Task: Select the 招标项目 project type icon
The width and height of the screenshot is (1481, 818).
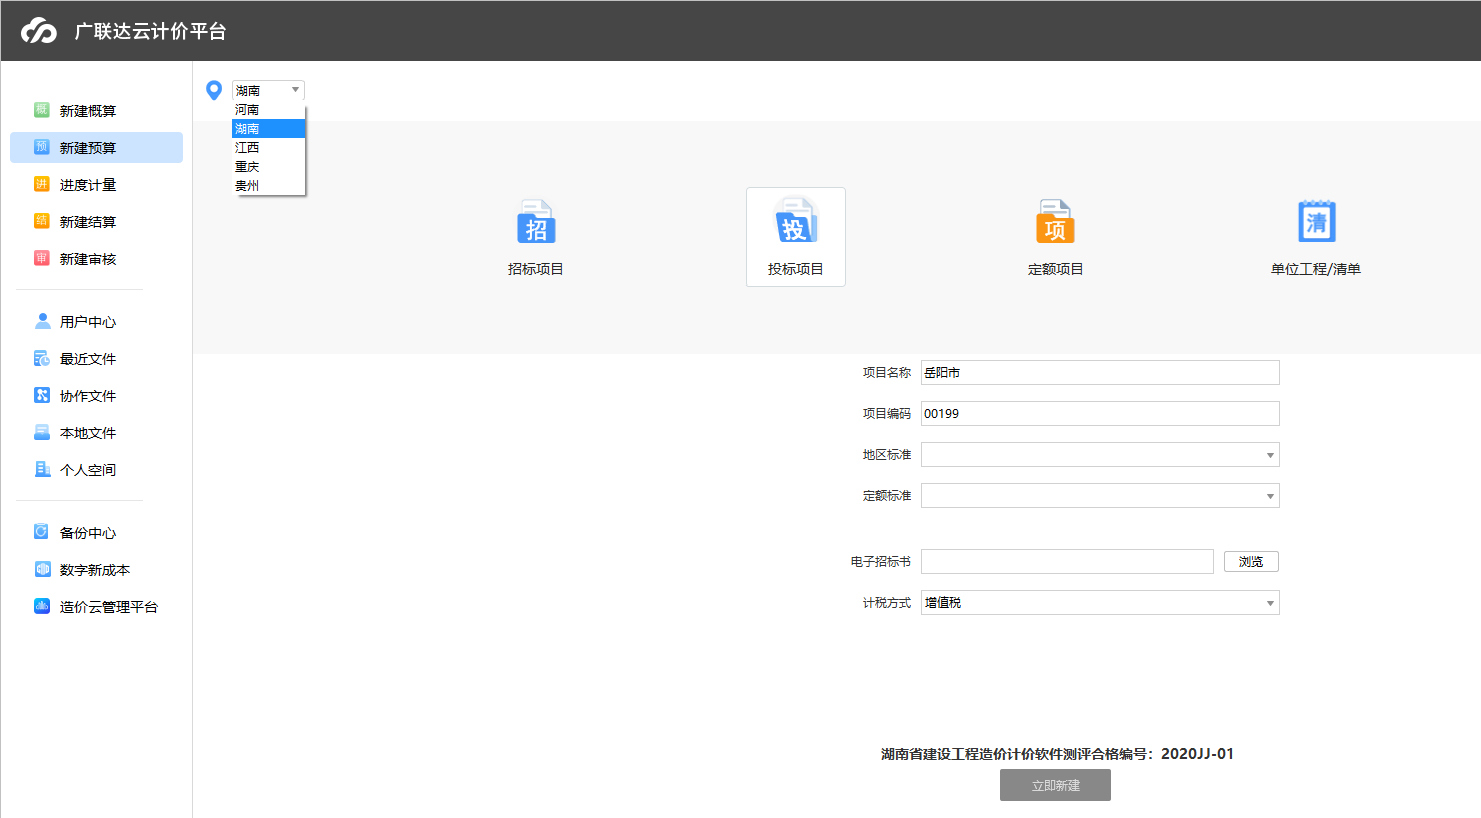Action: (x=536, y=222)
